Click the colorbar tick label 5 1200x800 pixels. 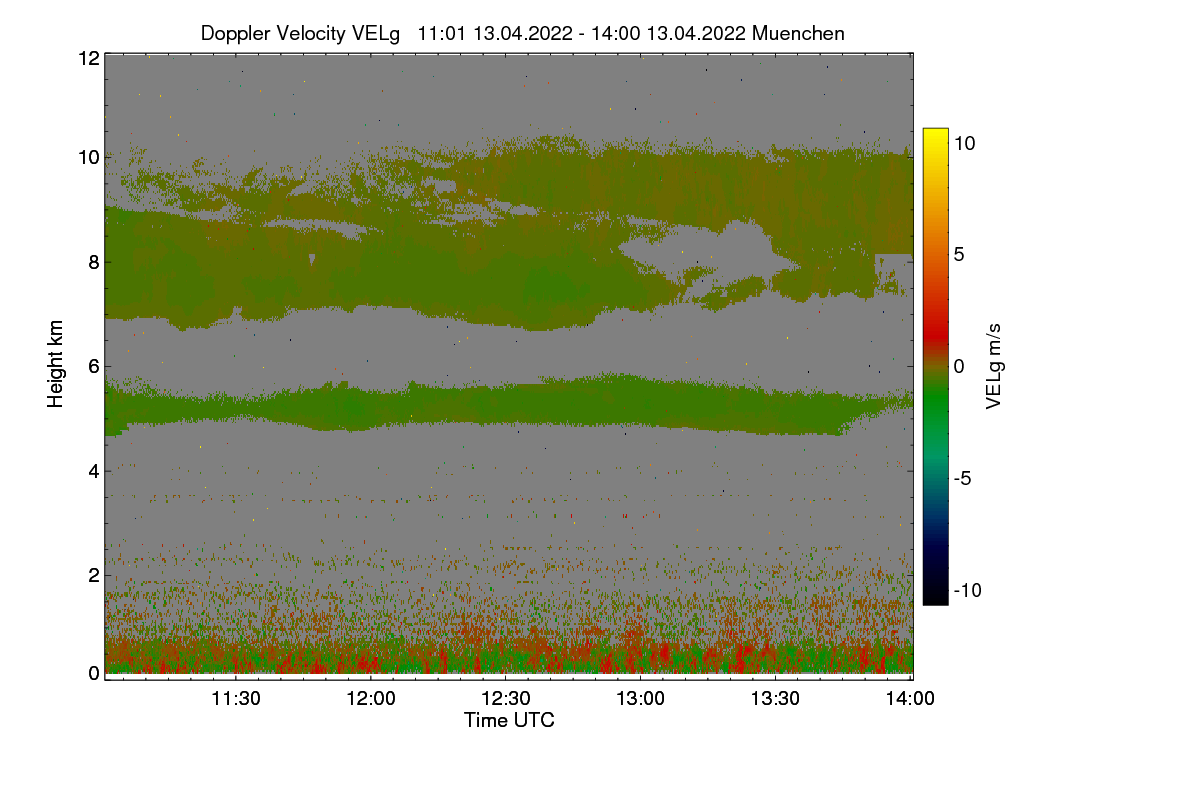957,254
